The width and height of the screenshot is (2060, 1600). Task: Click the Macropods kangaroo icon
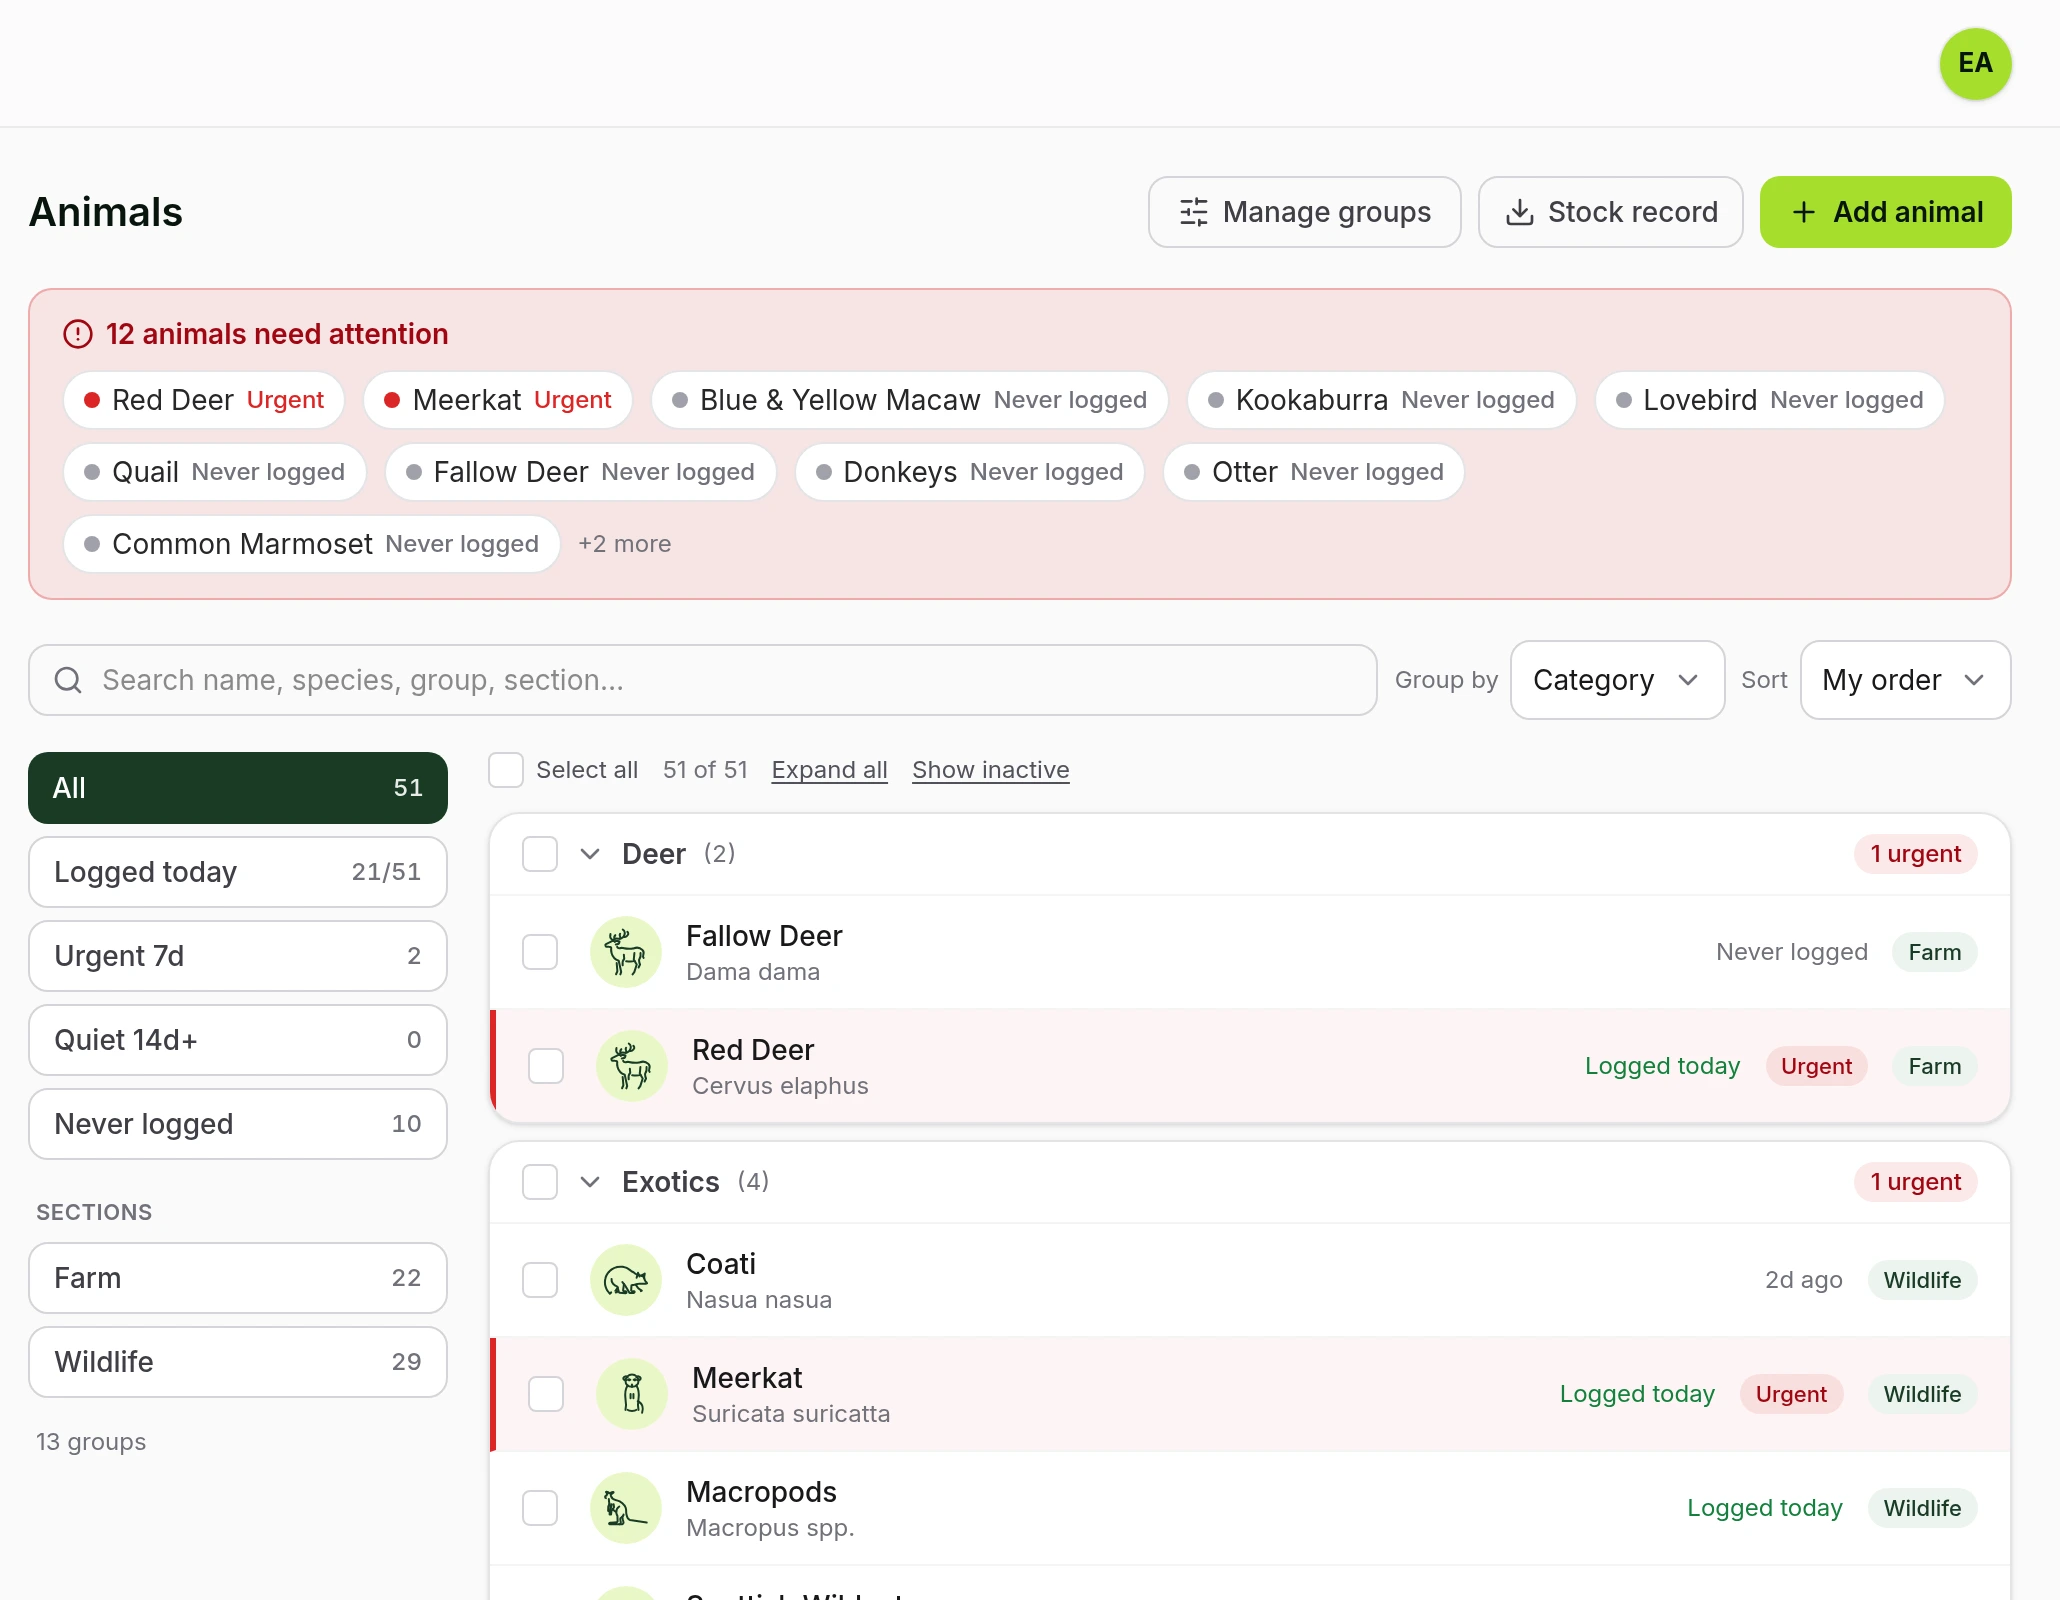click(626, 1508)
